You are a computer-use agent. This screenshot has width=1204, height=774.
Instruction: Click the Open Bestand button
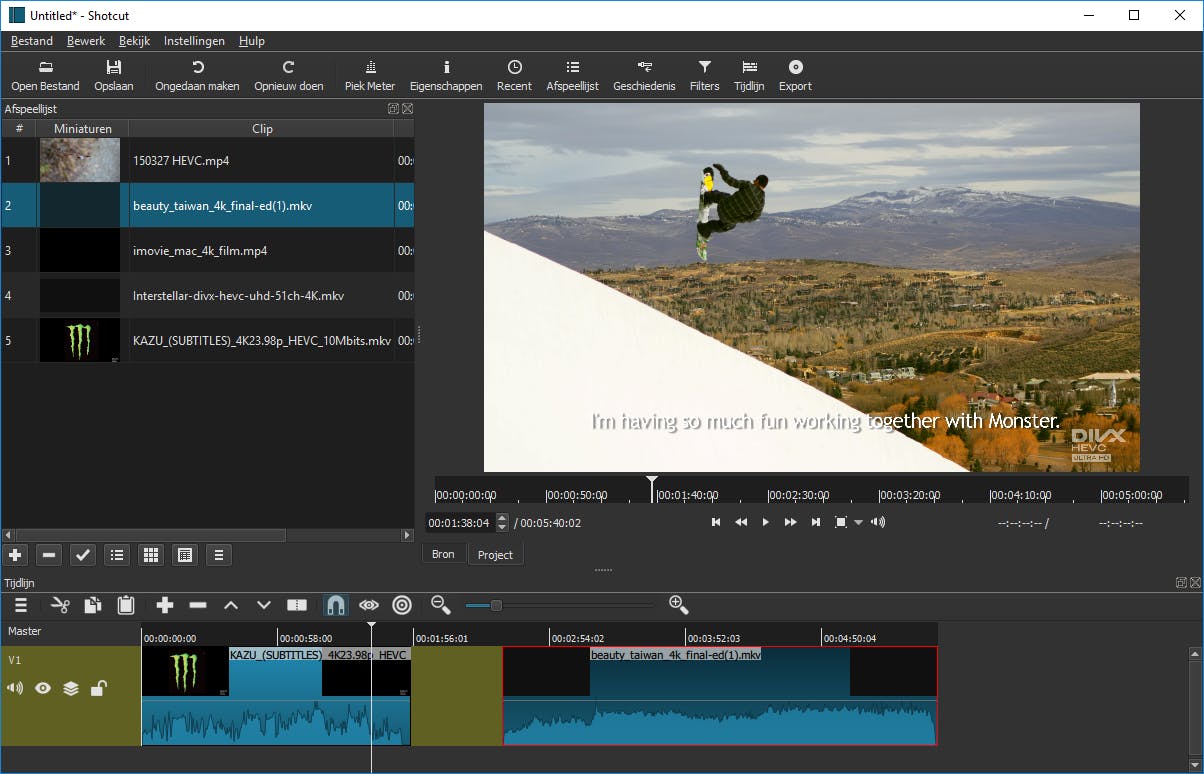point(46,75)
